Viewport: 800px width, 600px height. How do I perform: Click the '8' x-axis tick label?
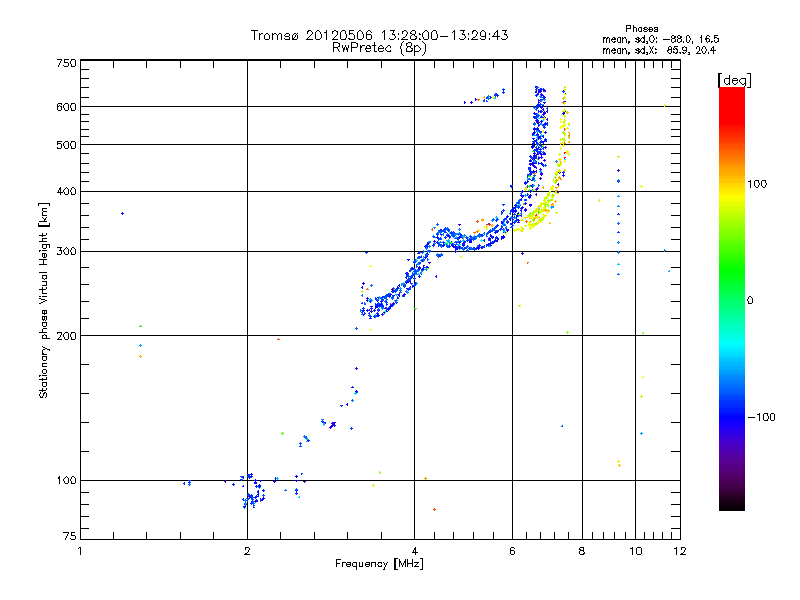pos(582,552)
